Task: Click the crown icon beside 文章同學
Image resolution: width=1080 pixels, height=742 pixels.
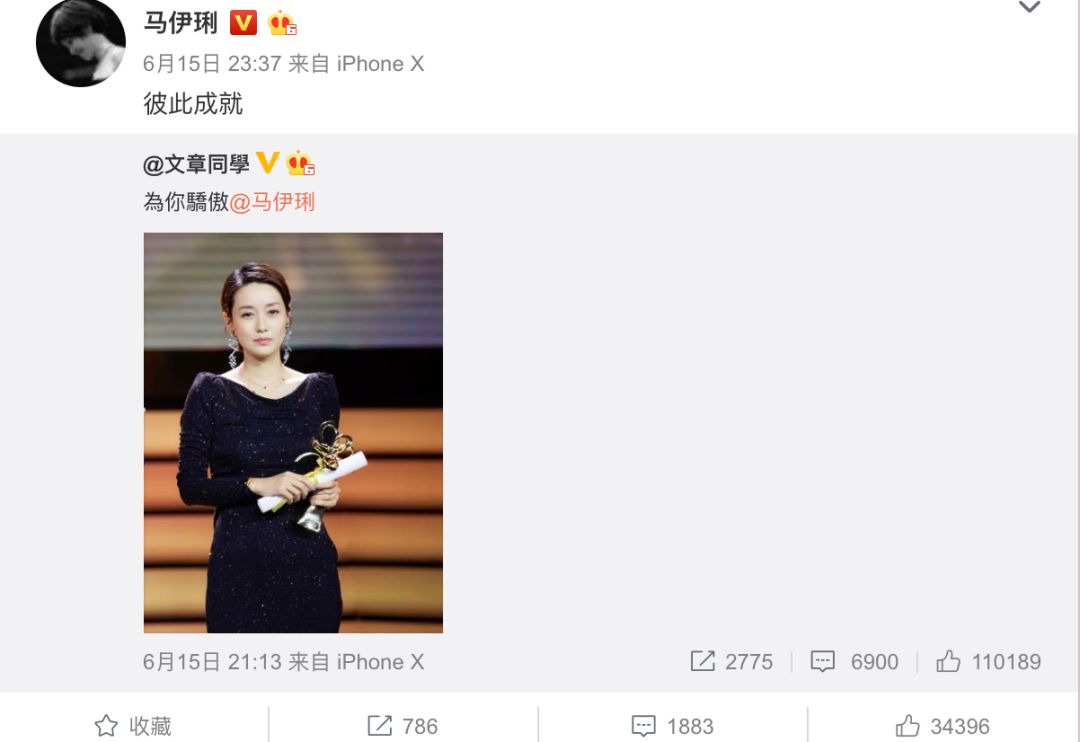Action: (300, 163)
